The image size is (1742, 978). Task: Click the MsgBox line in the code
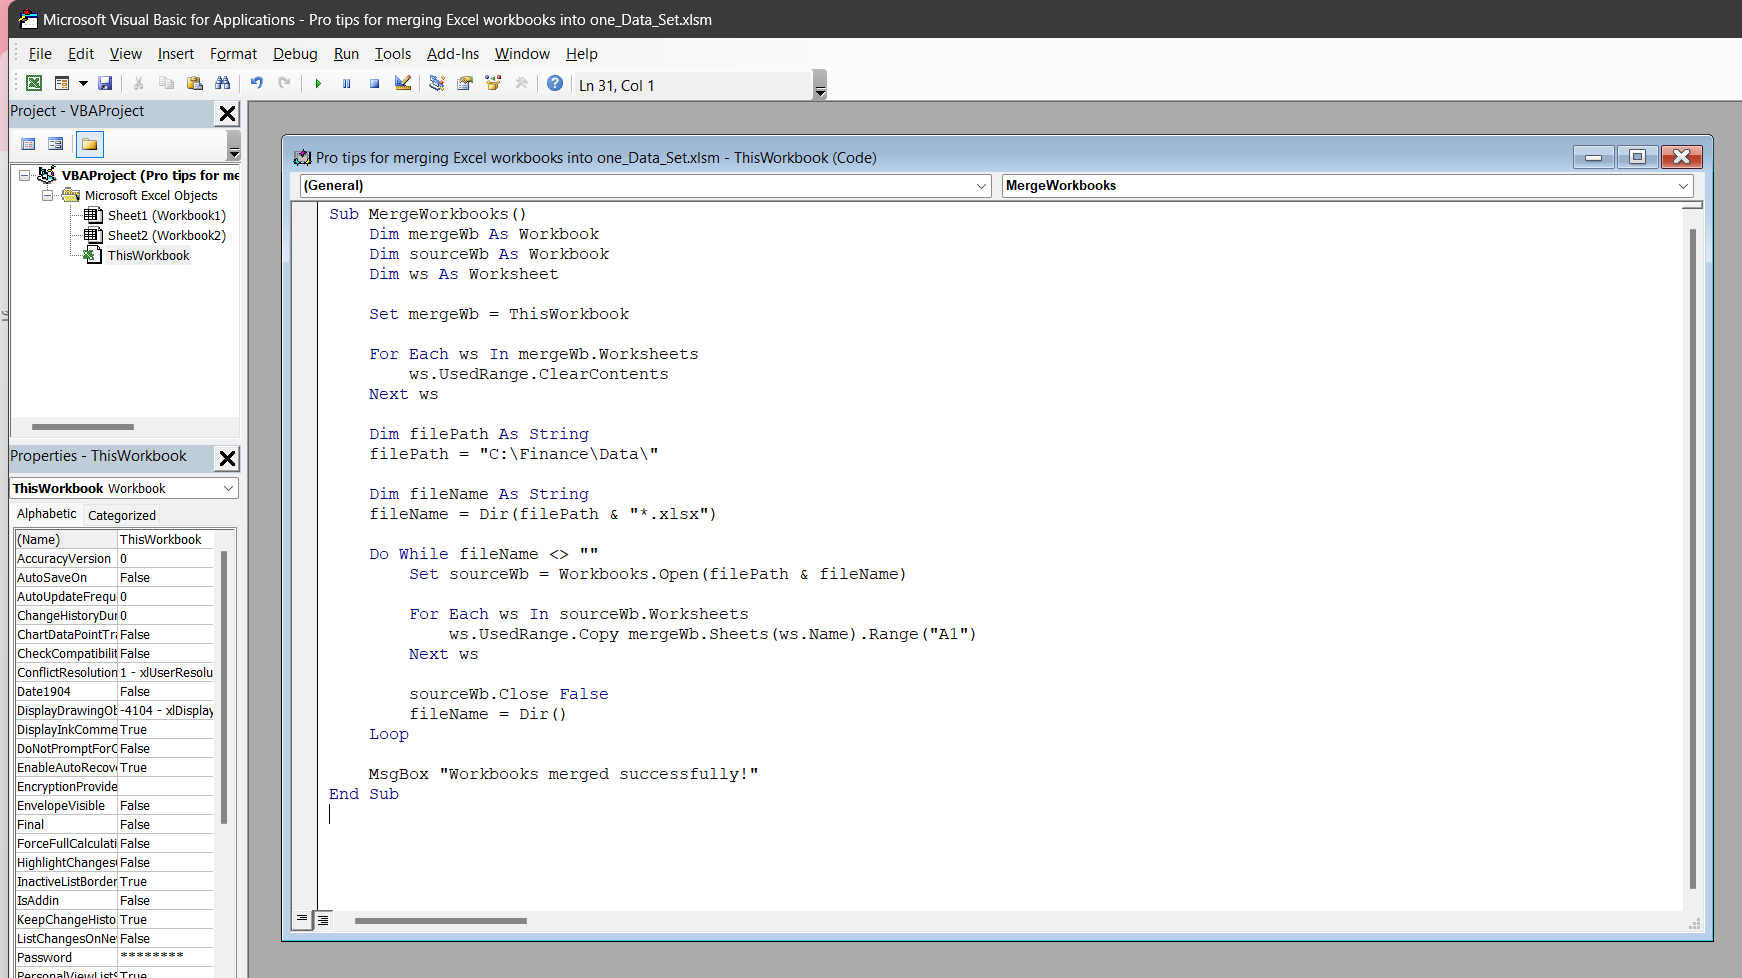click(x=563, y=774)
